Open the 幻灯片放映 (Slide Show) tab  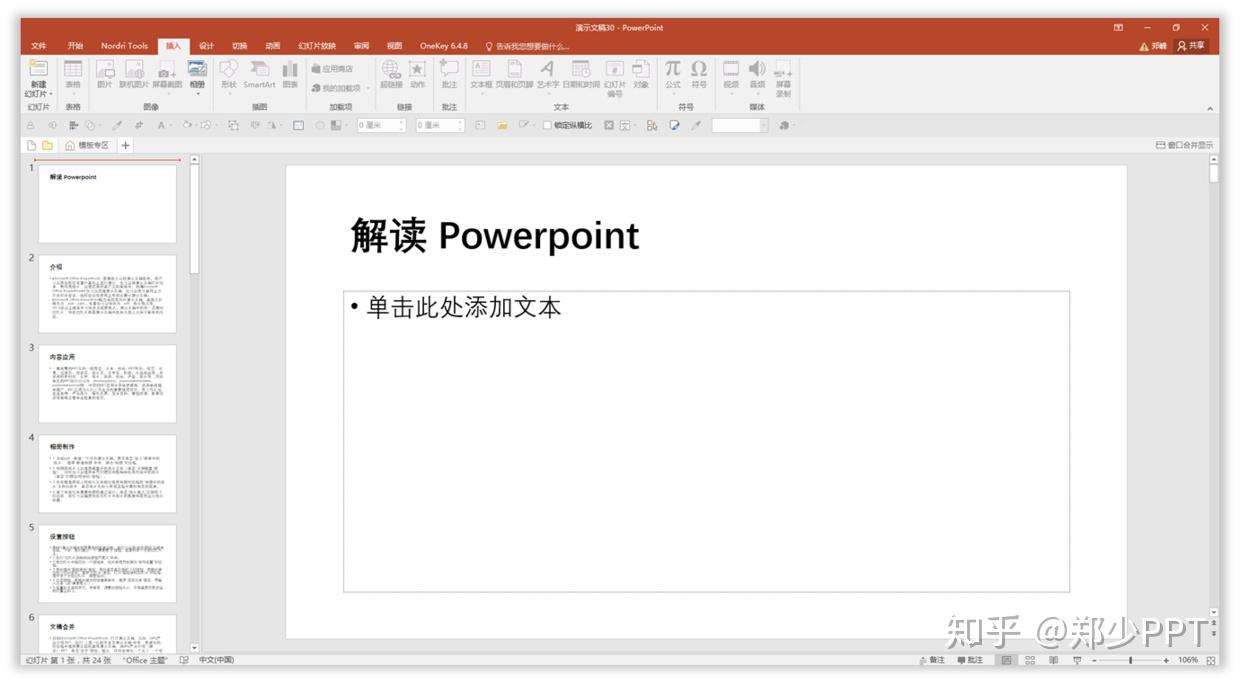point(317,46)
